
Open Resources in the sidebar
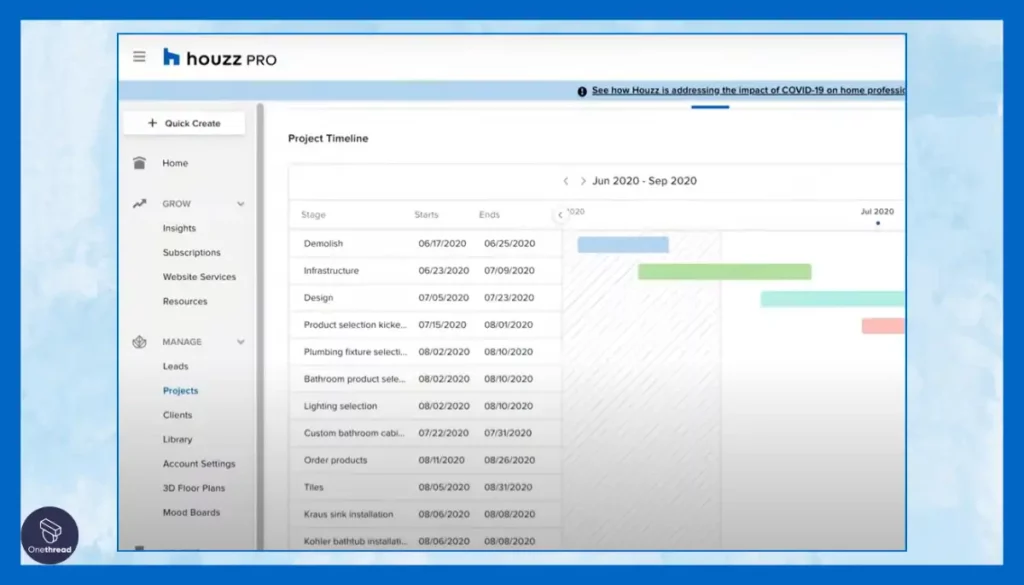click(185, 301)
